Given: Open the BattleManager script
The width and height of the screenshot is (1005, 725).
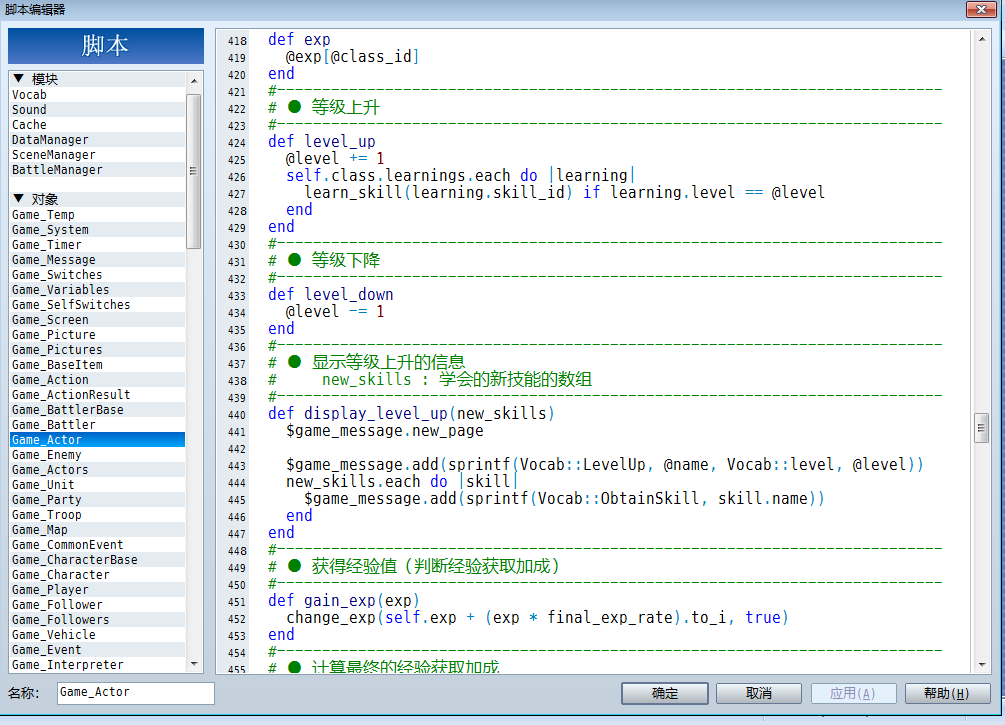Looking at the screenshot, I should click(x=97, y=170).
